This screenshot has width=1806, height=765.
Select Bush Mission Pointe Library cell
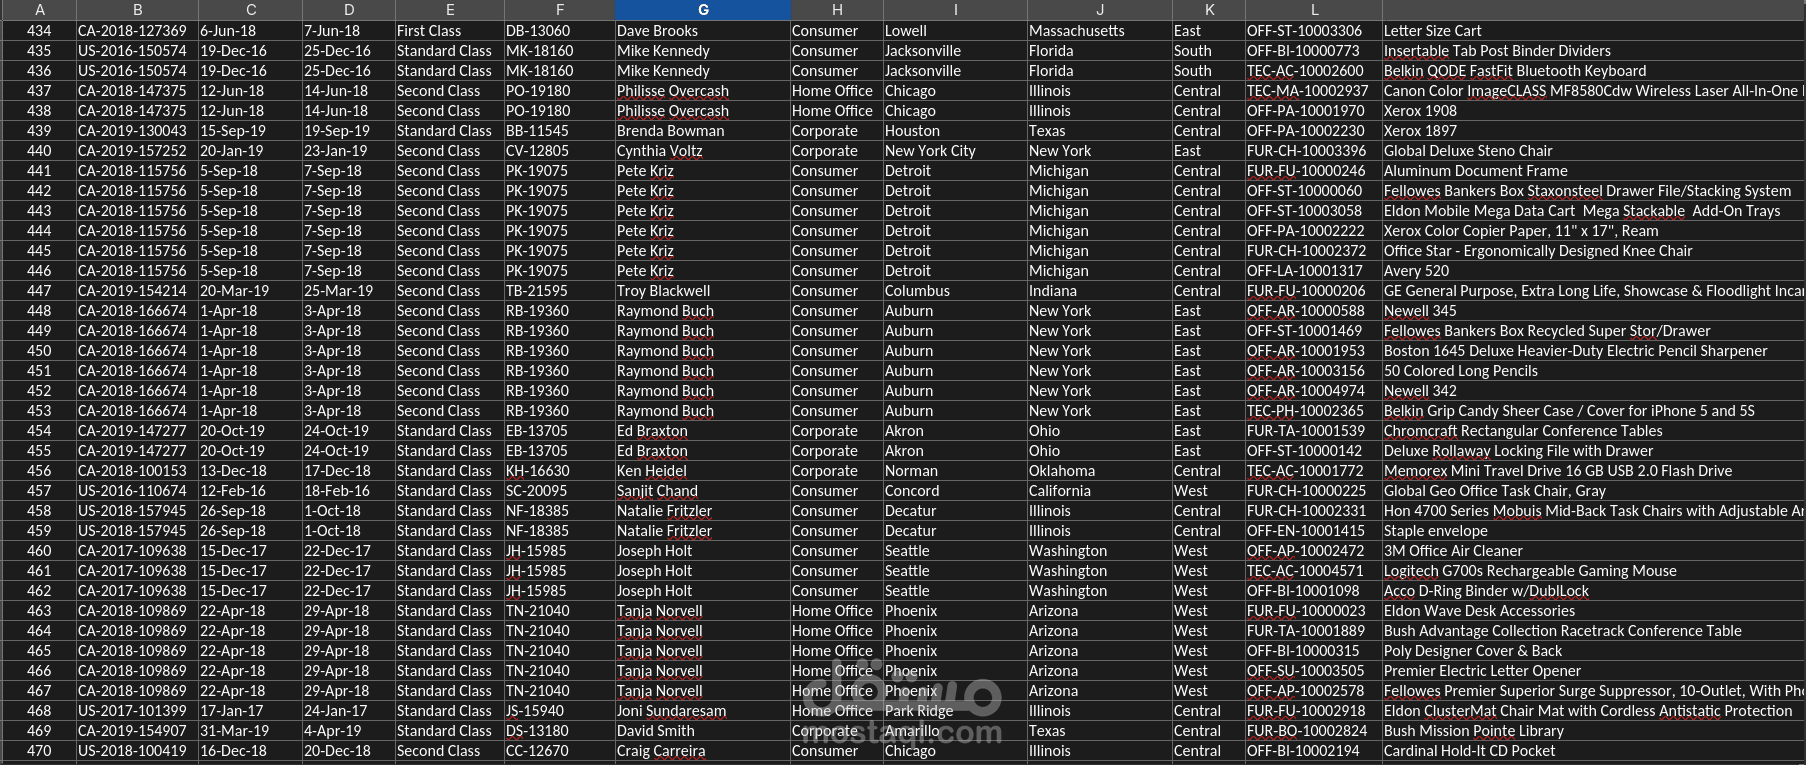[x=1593, y=731]
